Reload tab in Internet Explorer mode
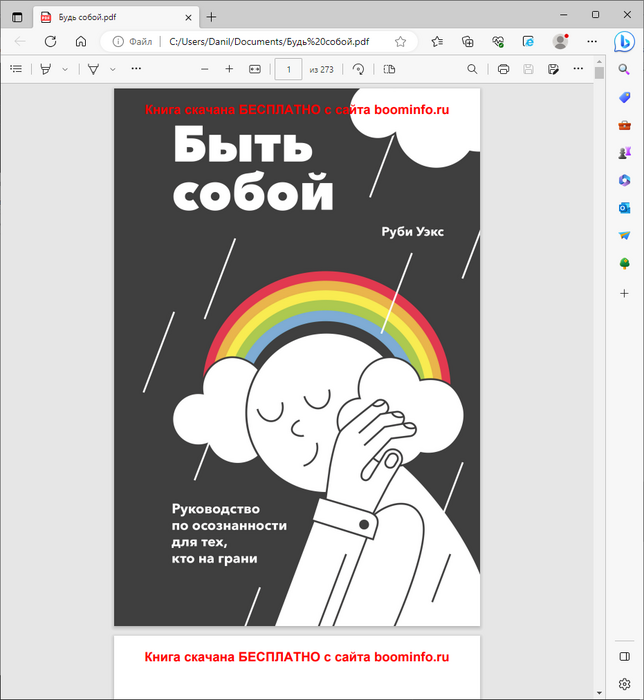Screen dimensions: 644x700 (x=528, y=42)
